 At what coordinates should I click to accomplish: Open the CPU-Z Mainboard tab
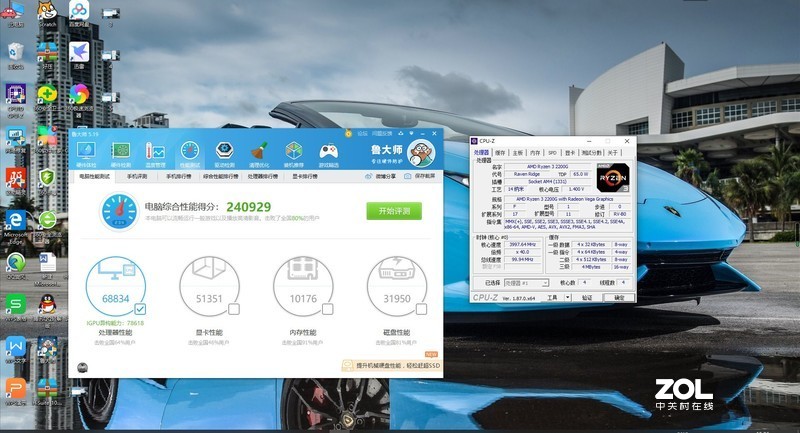coord(518,152)
